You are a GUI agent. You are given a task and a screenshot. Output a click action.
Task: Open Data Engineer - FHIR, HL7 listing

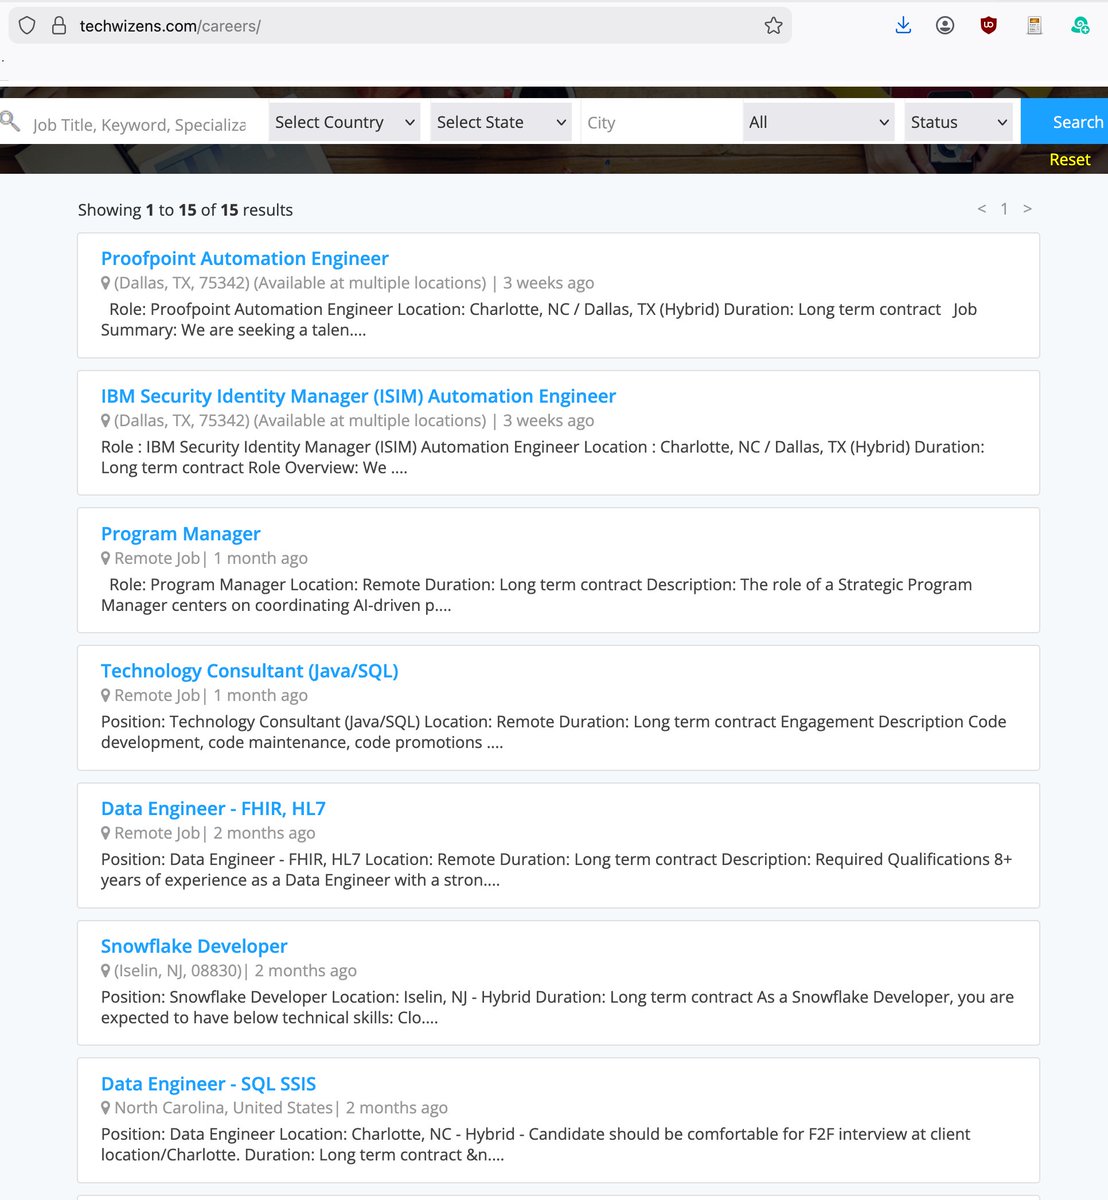click(213, 808)
